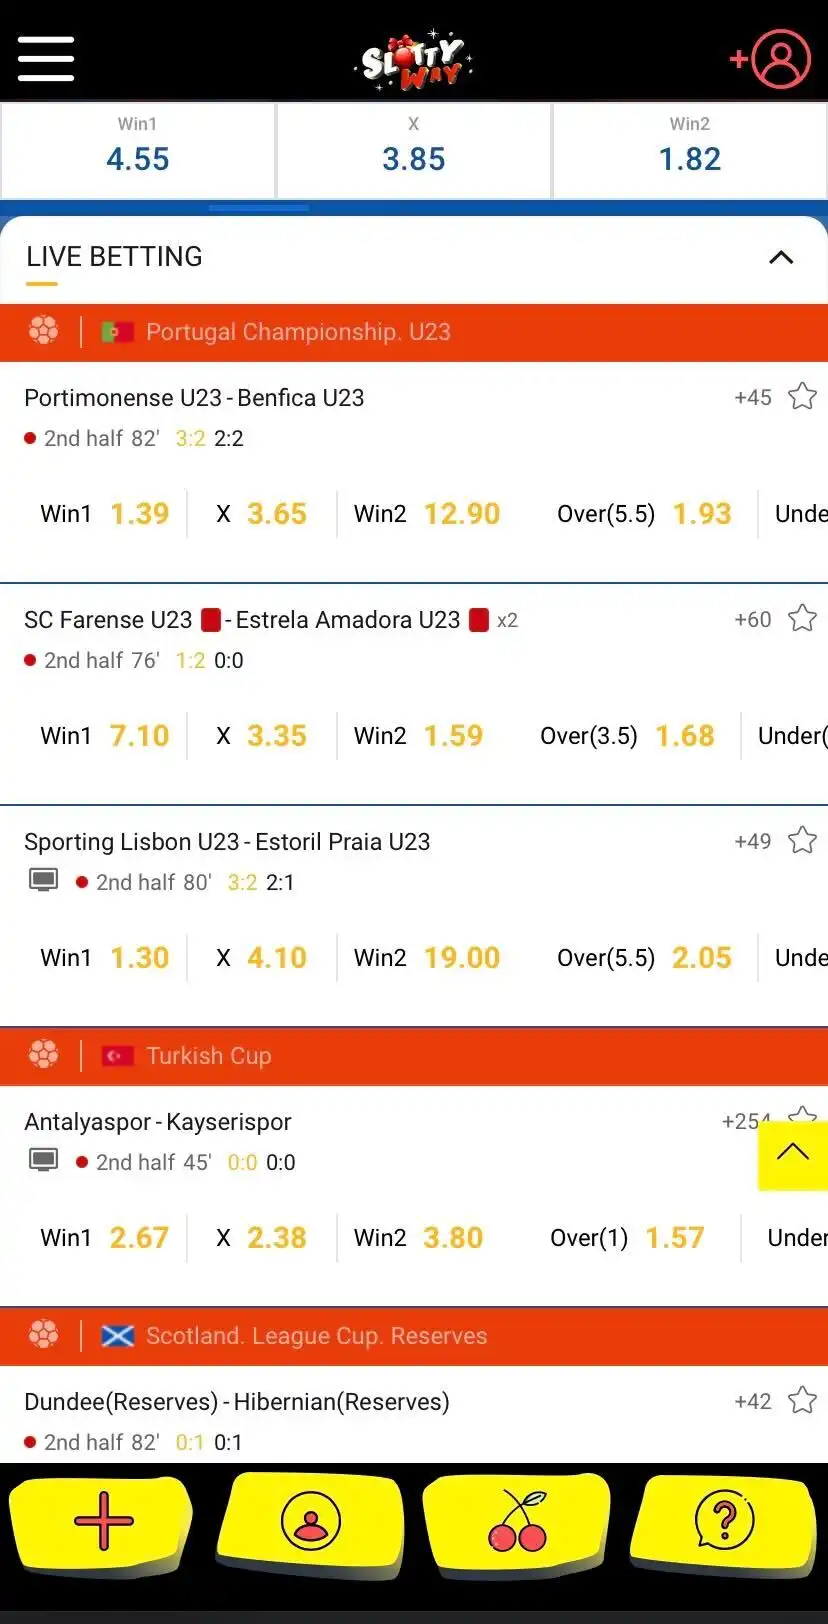The width and height of the screenshot is (828, 1624).
Task: Favorite the Portimonense U23 - Benfica U23 match
Action: 802,397
